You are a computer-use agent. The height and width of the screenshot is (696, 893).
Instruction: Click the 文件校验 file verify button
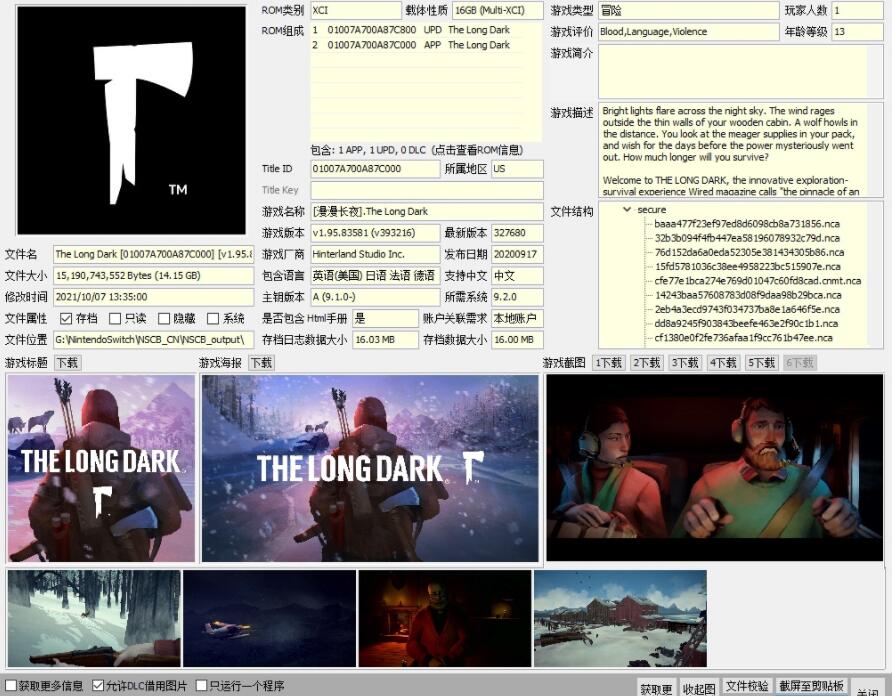[x=747, y=686]
